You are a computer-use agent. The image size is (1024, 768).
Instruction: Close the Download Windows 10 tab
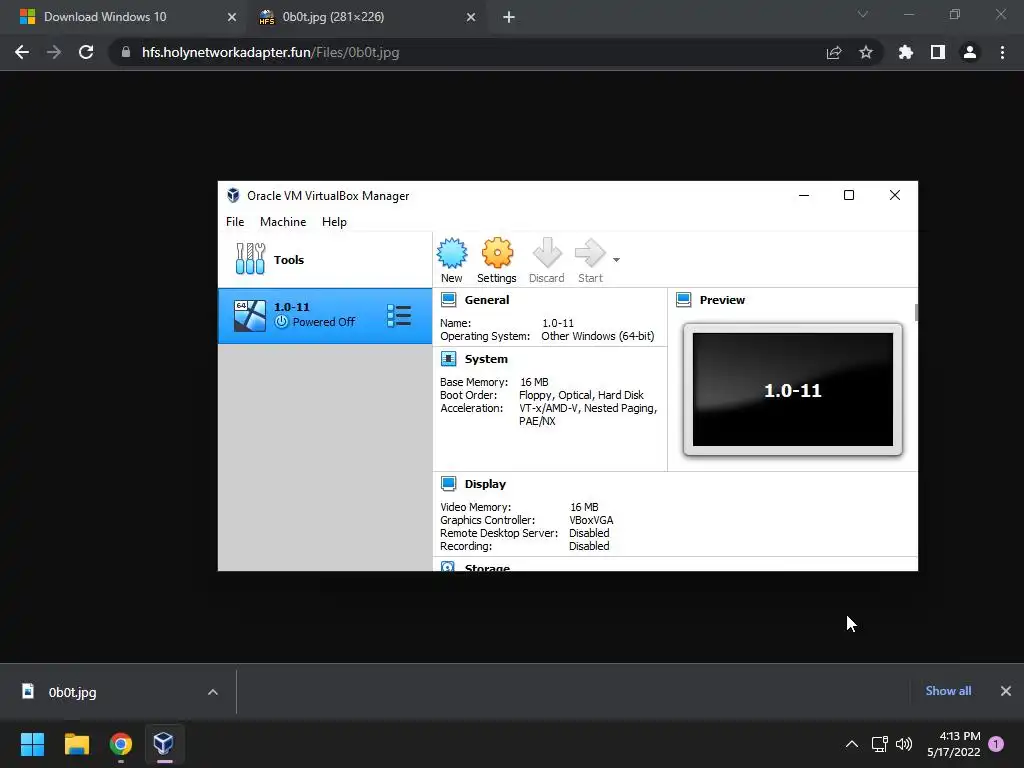point(232,18)
